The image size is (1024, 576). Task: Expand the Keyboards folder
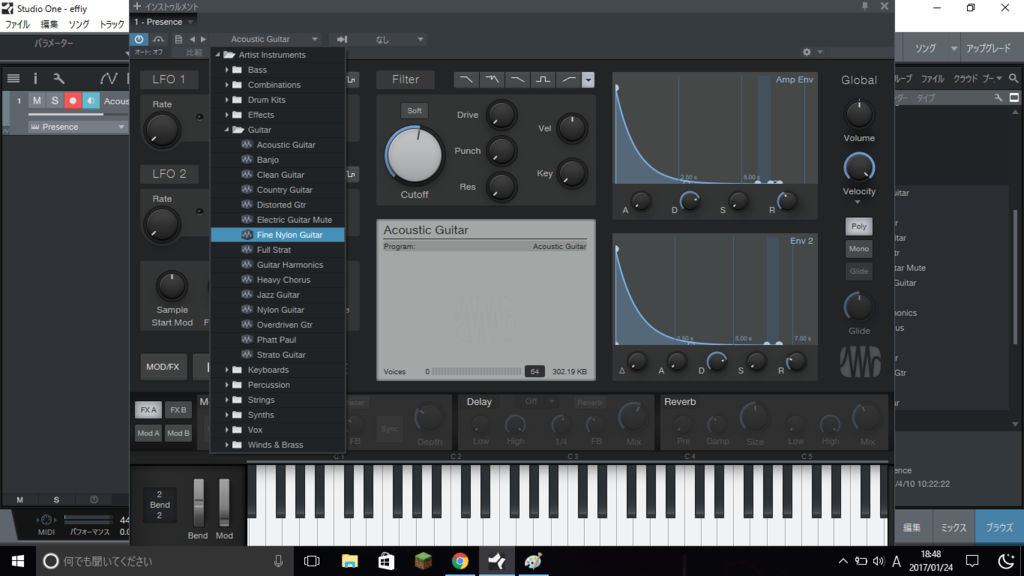click(x=227, y=370)
